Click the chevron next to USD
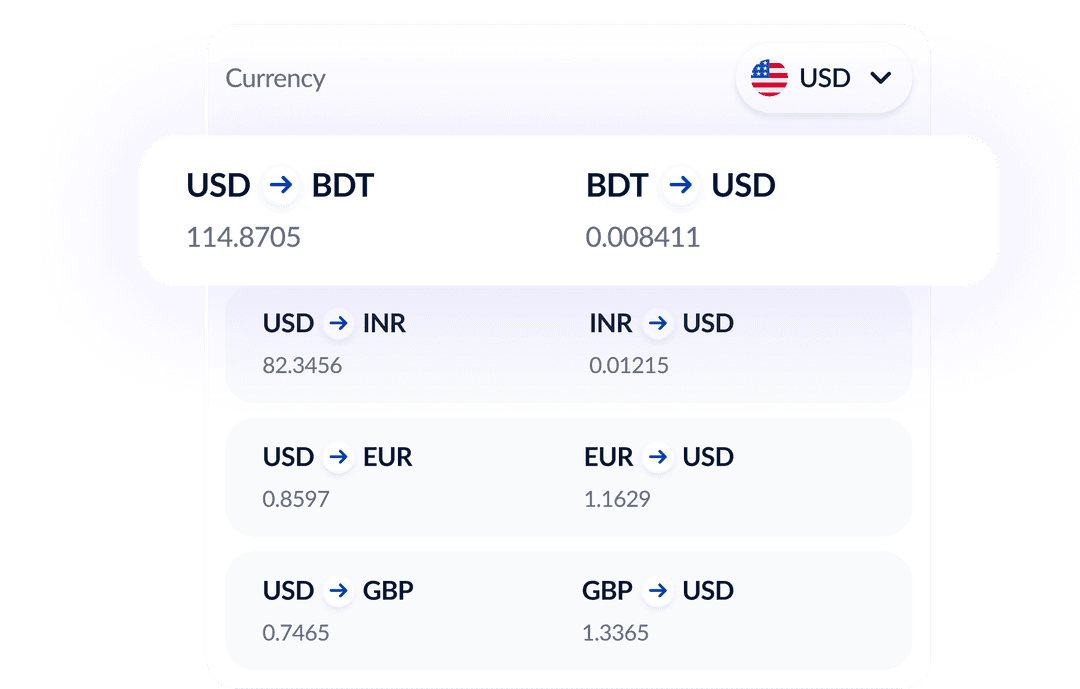 [881, 77]
